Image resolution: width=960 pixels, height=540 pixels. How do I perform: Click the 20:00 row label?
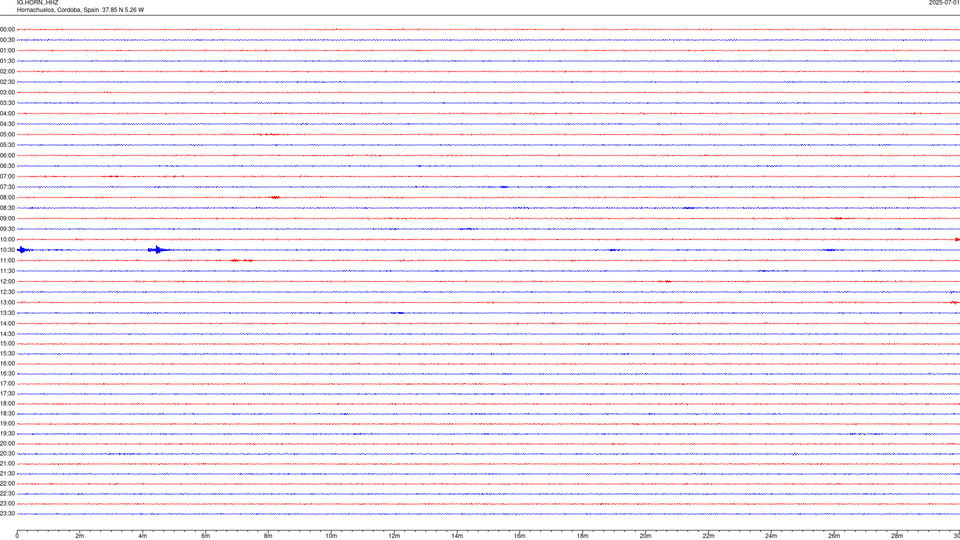(x=7, y=443)
